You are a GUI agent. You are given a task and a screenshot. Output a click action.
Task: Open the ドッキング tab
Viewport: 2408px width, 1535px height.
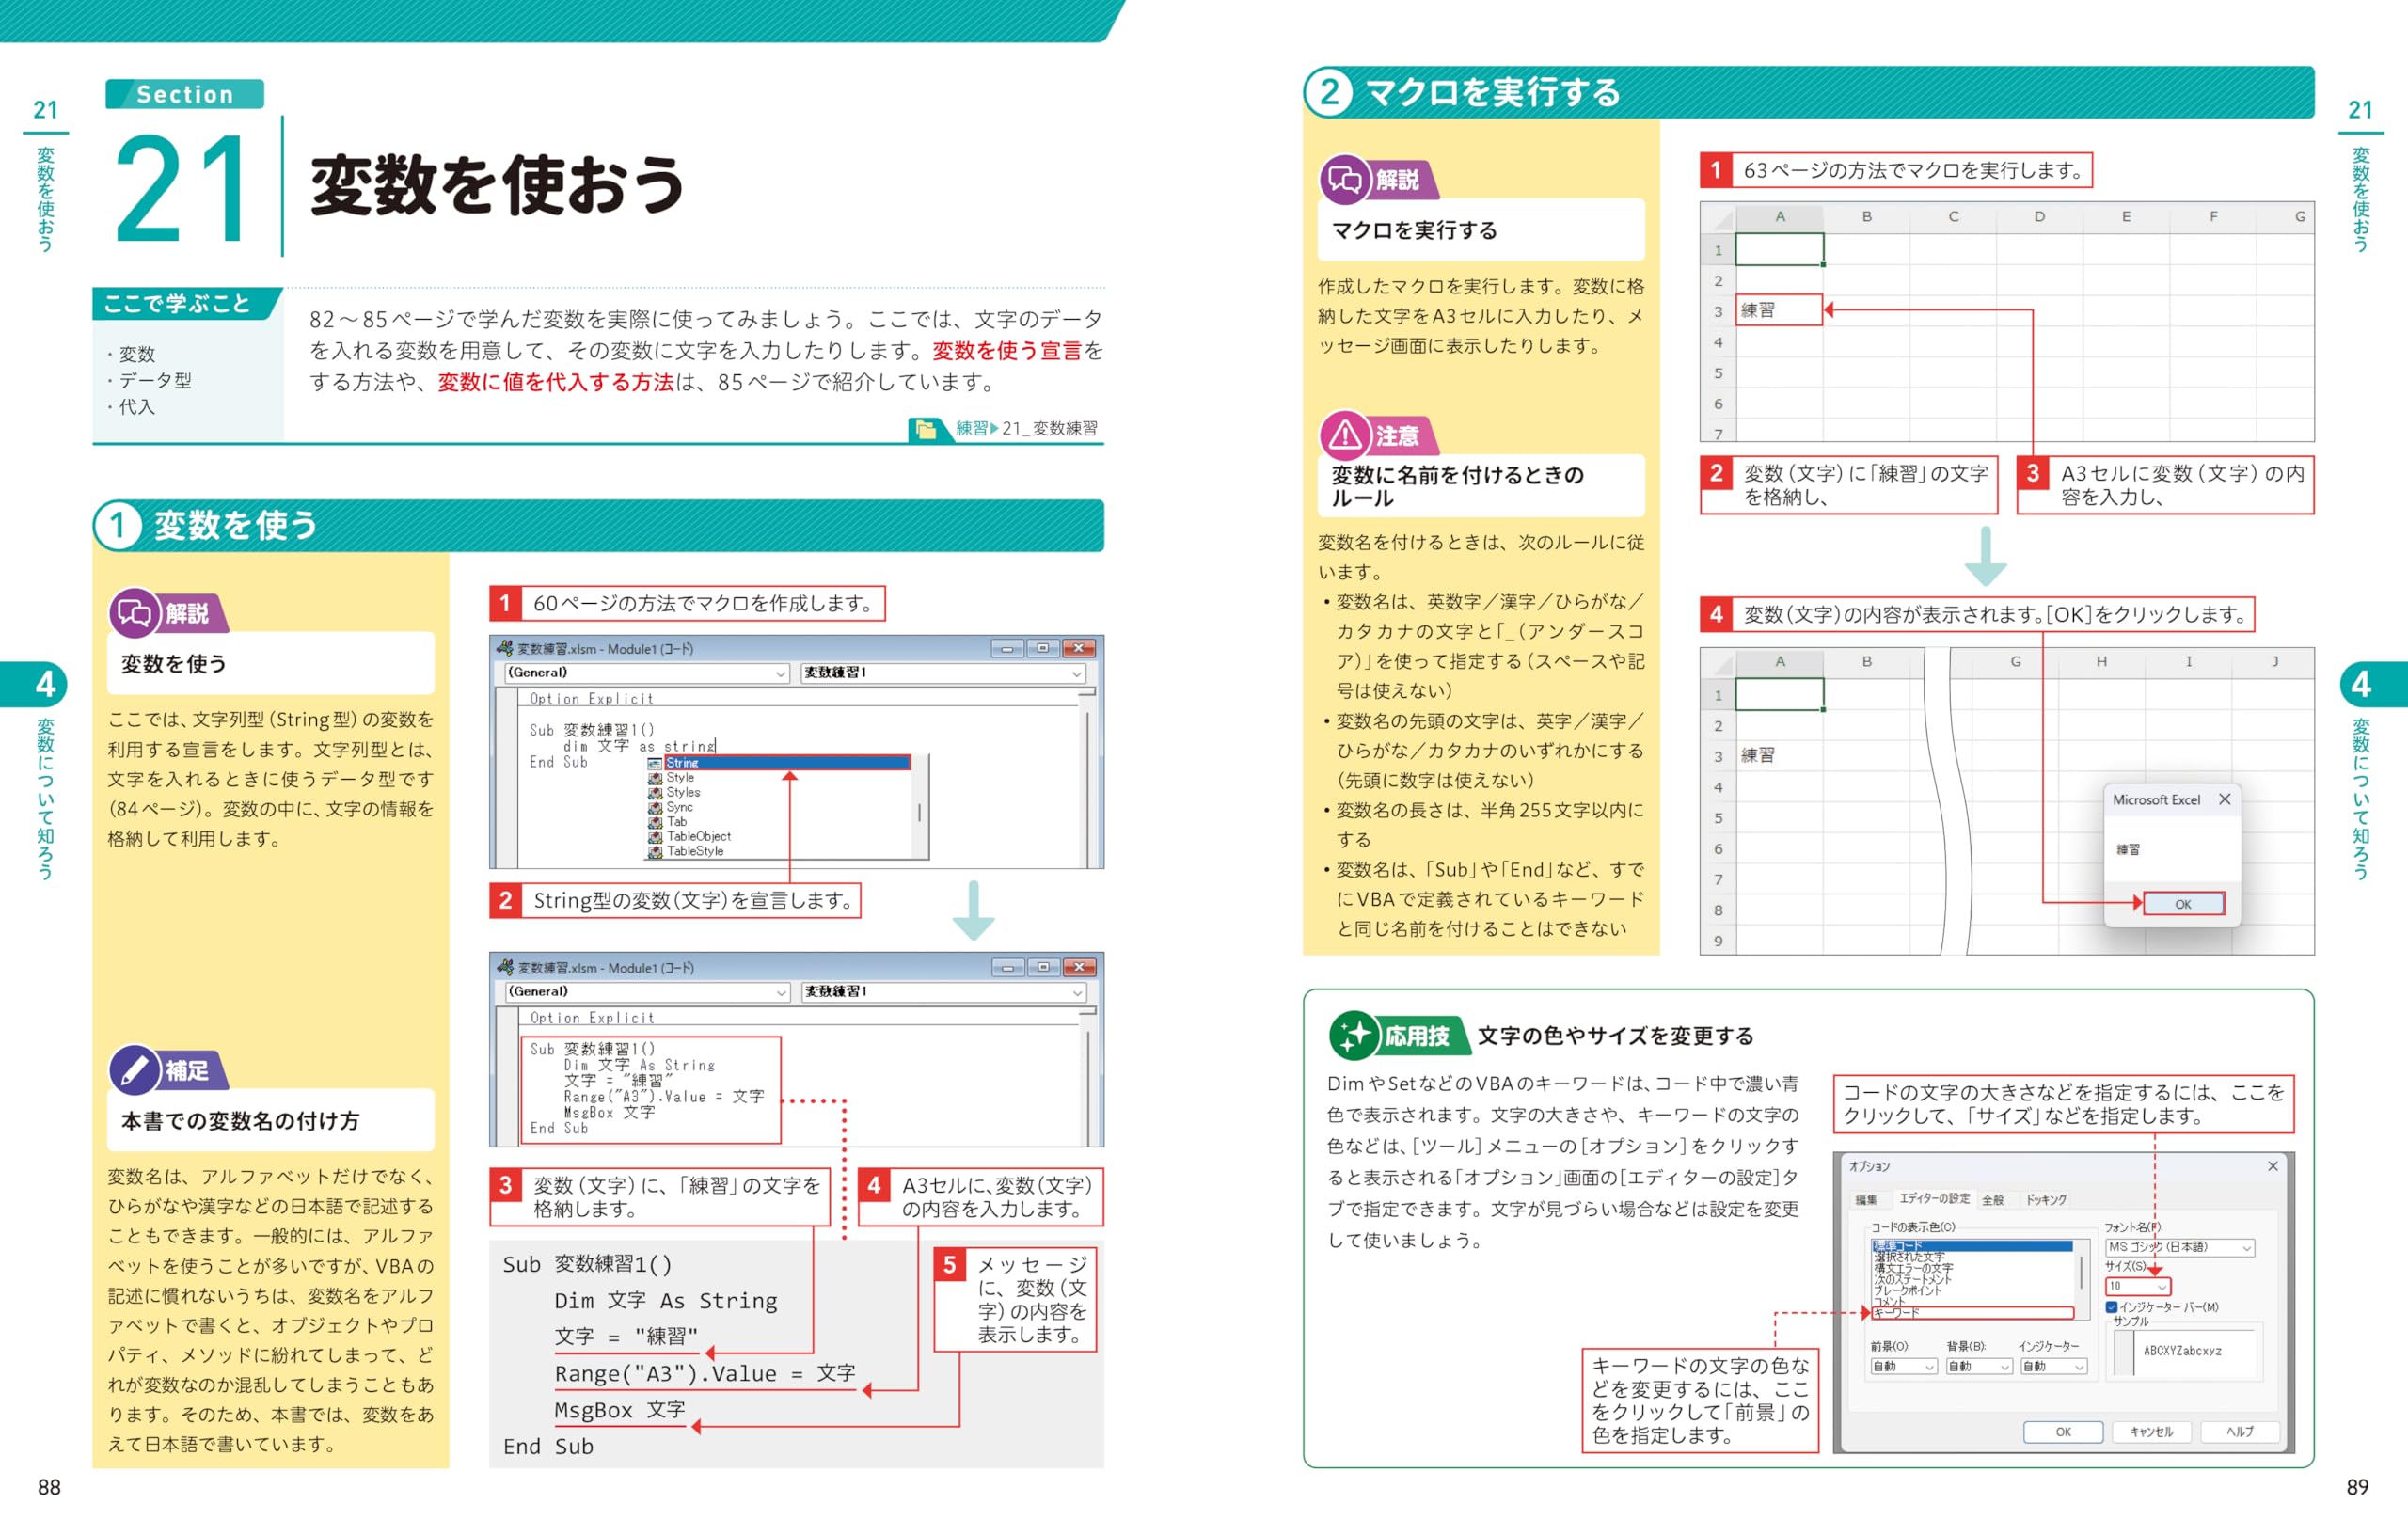pos(2046,1199)
